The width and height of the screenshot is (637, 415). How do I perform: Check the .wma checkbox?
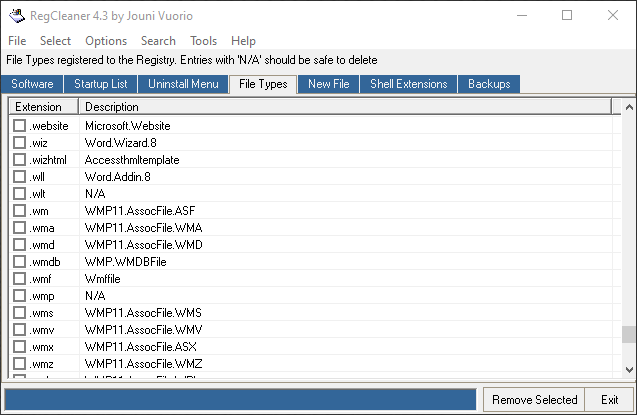[x=20, y=228]
